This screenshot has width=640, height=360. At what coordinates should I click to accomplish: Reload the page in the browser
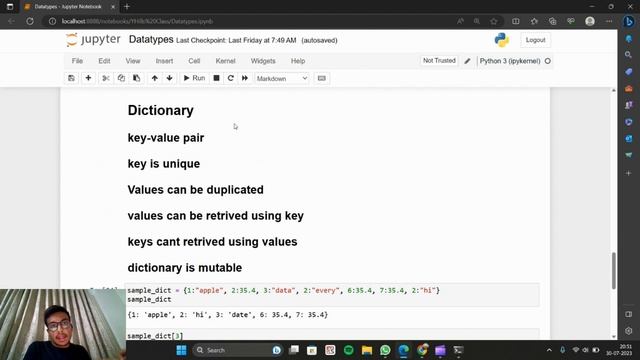[x=30, y=21]
